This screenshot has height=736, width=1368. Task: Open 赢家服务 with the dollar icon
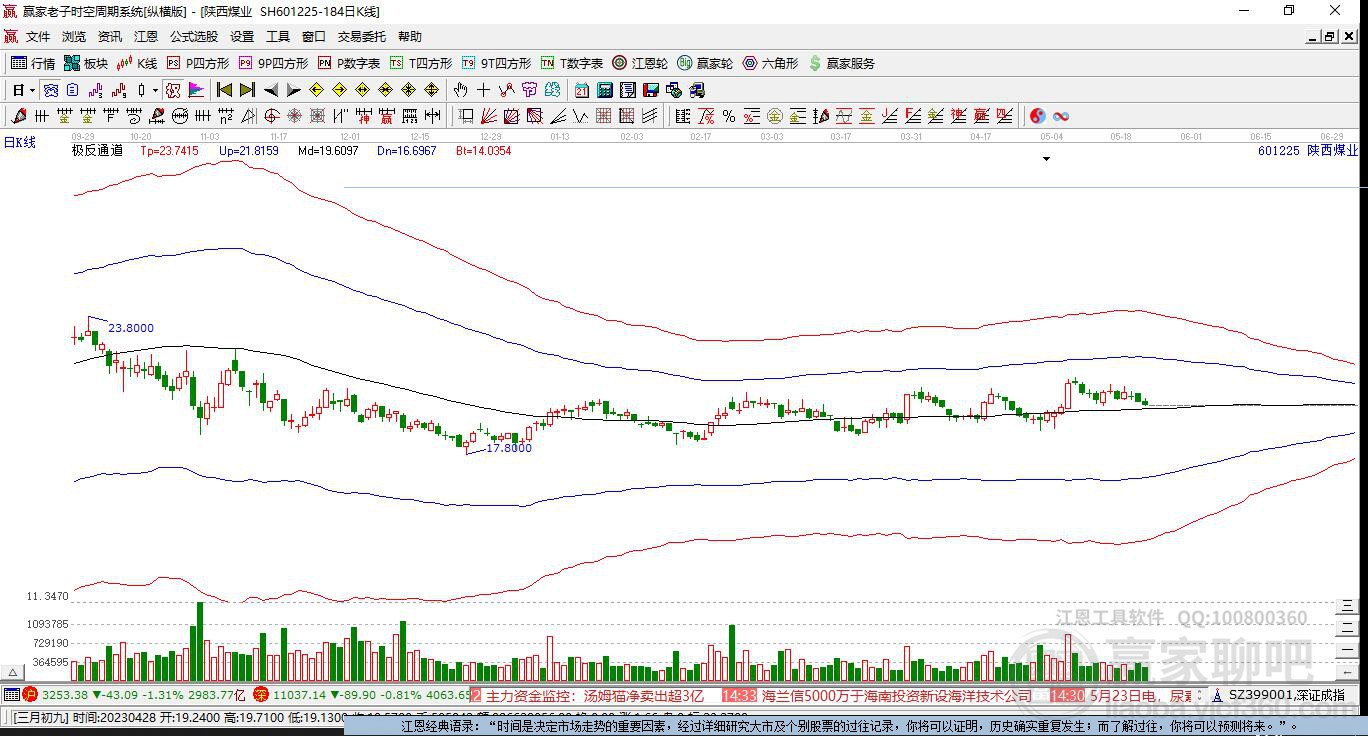coord(842,63)
